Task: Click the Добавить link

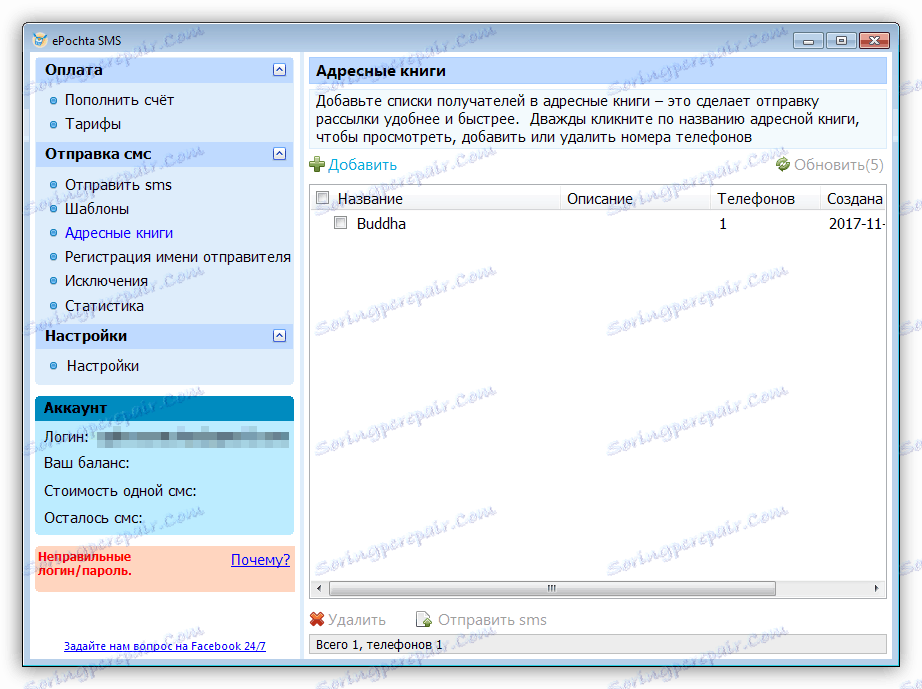Action: (362, 165)
